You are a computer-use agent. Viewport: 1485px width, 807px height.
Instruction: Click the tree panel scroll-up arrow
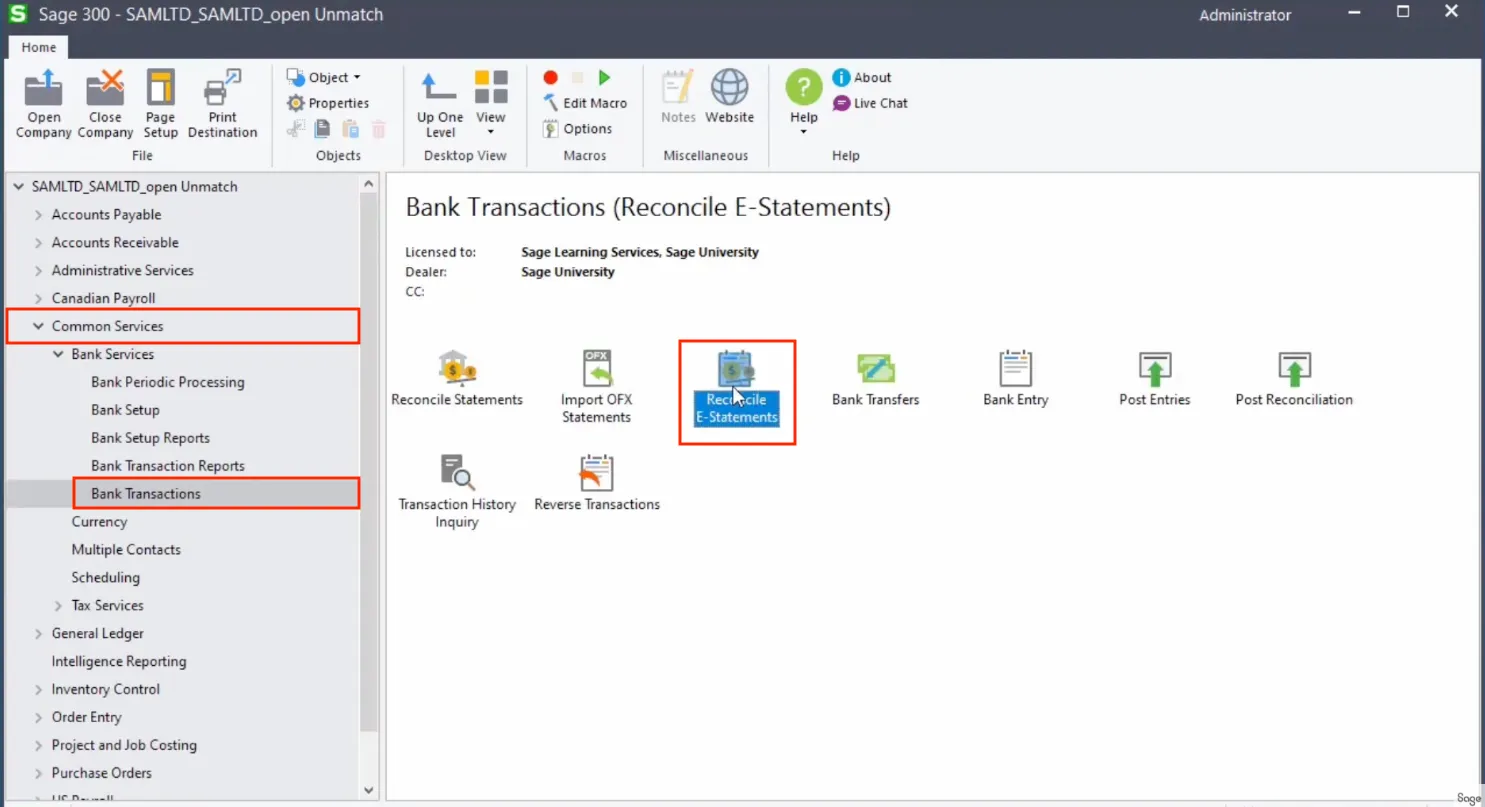(x=368, y=185)
